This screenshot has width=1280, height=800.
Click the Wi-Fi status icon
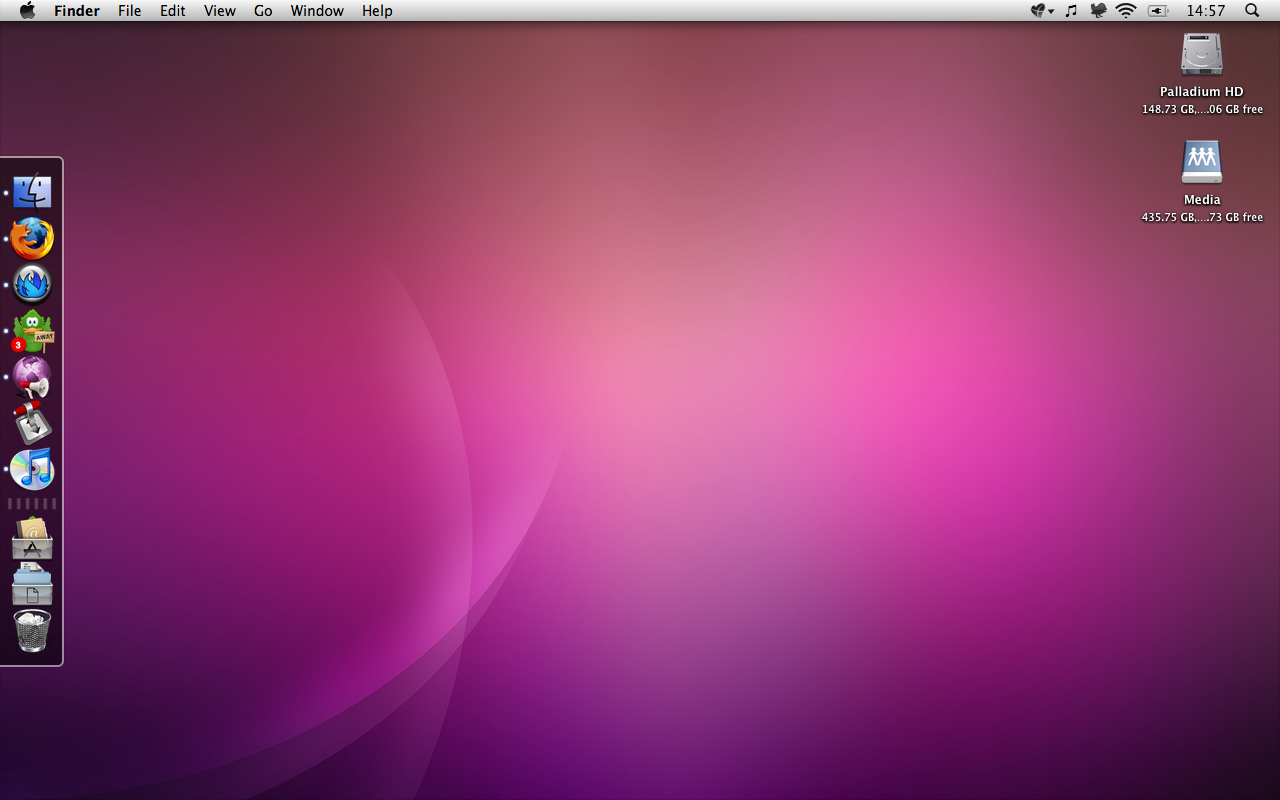coord(1126,11)
